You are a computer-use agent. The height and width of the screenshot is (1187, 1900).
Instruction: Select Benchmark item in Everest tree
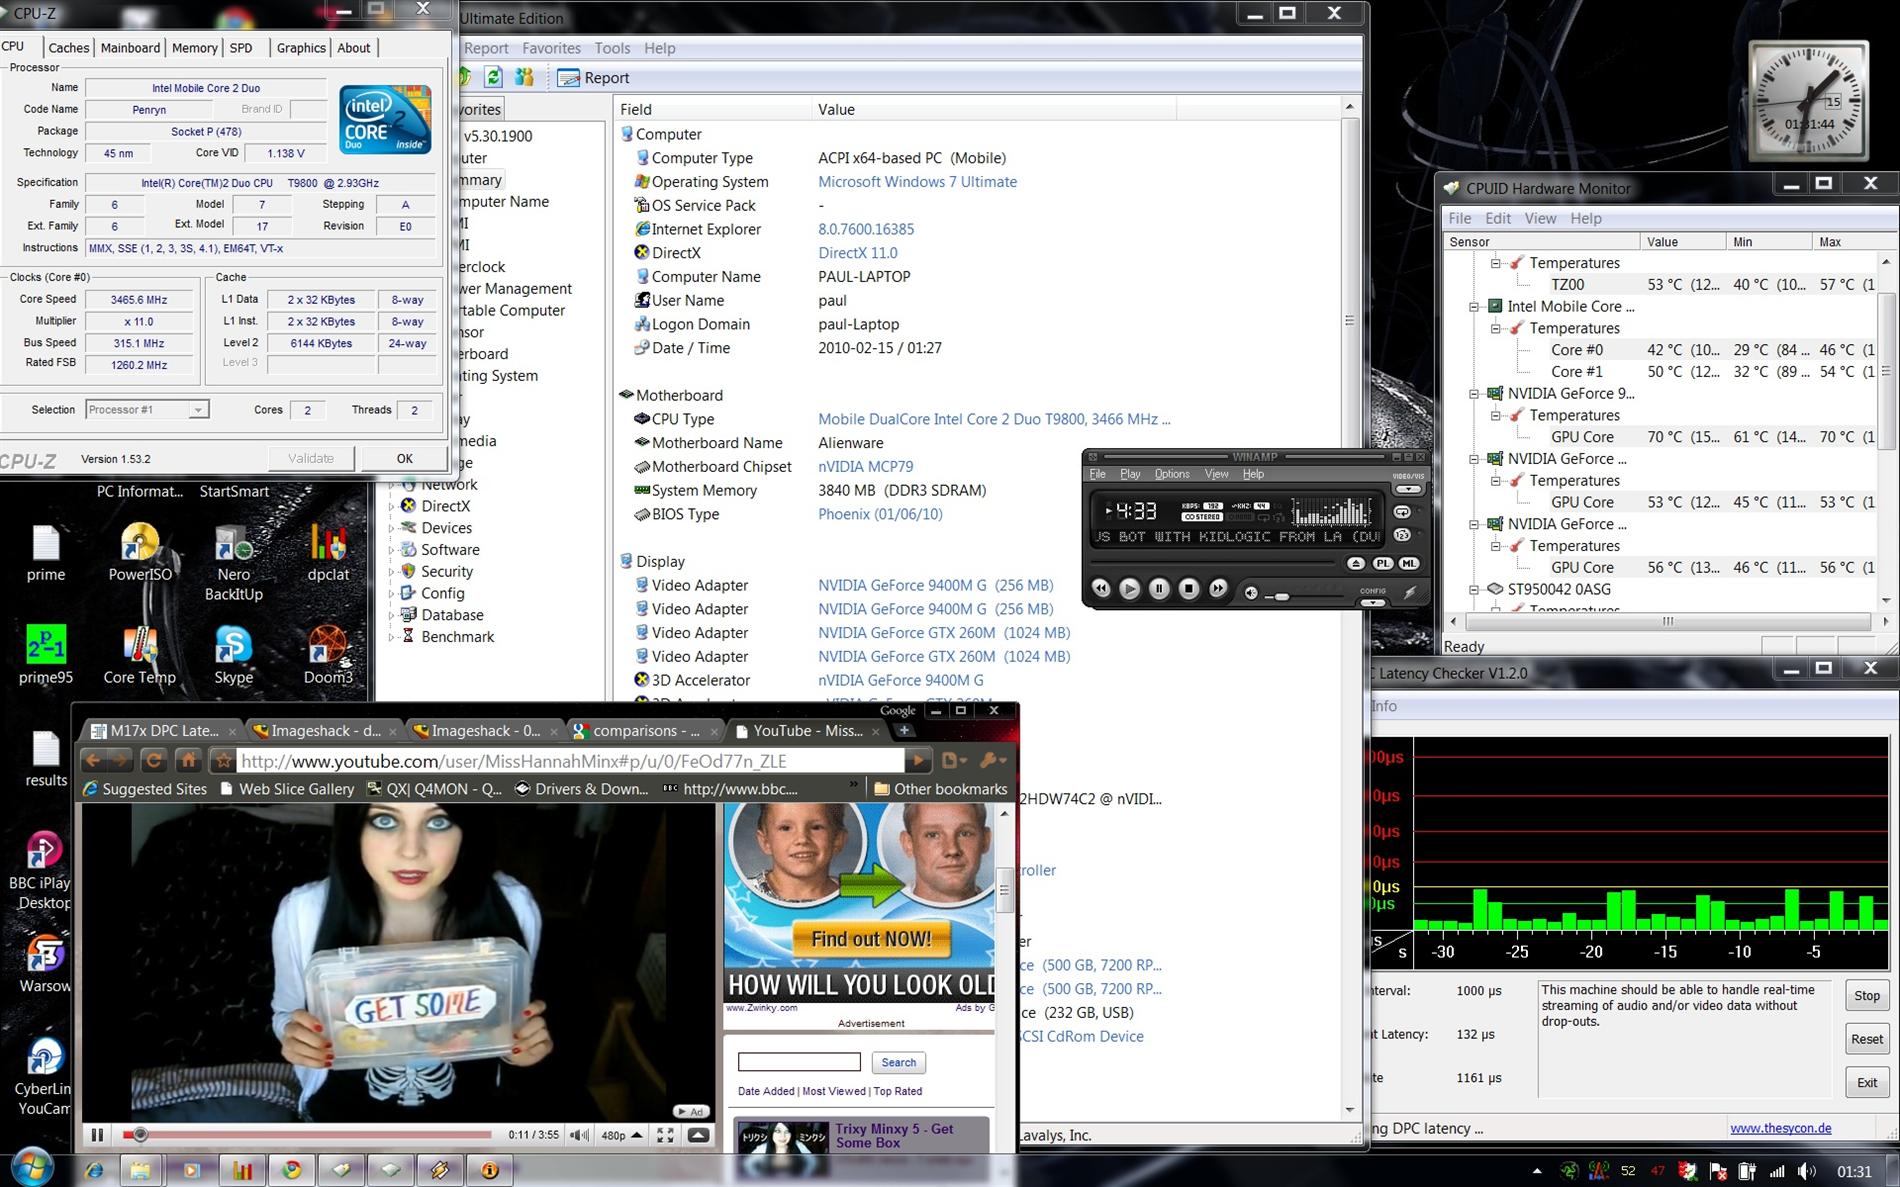[457, 637]
